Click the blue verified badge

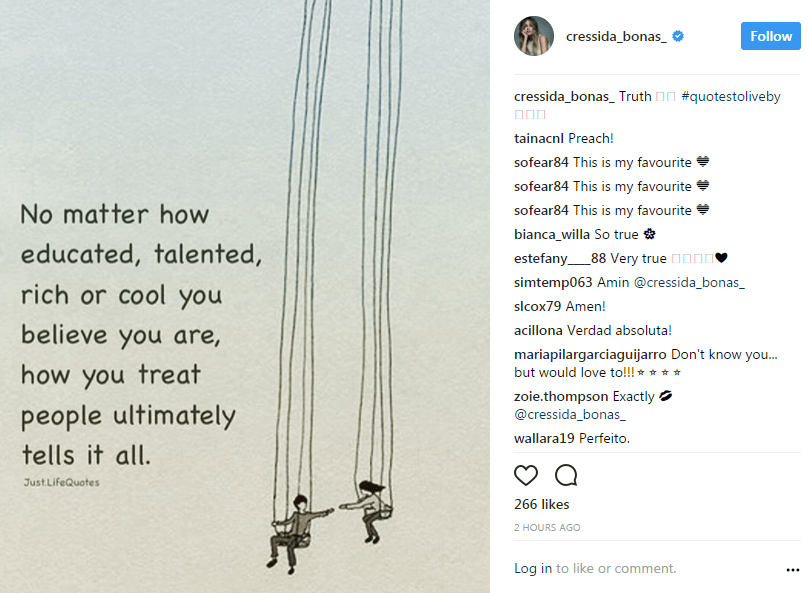(x=678, y=36)
